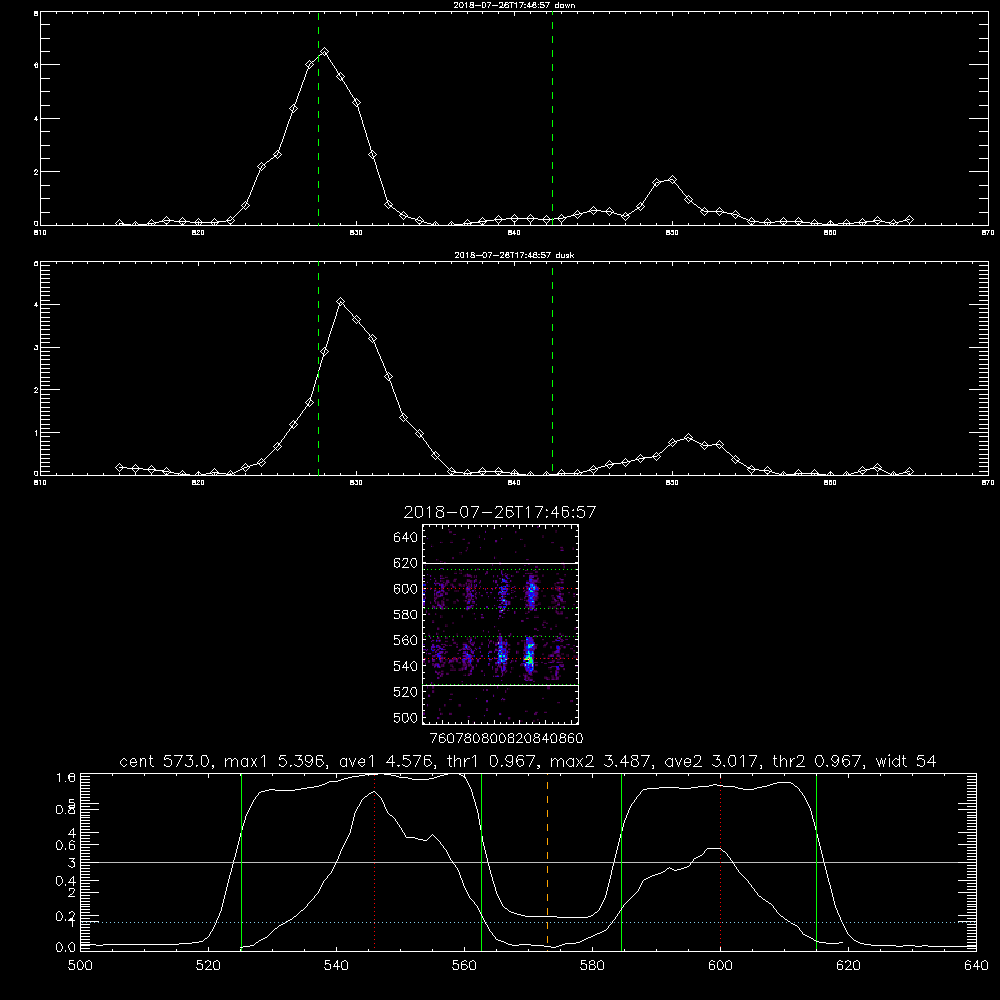The width and height of the screenshot is (1000, 1000).
Task: Click the x-axis label 620 on bottom plot
Action: [x=848, y=966]
